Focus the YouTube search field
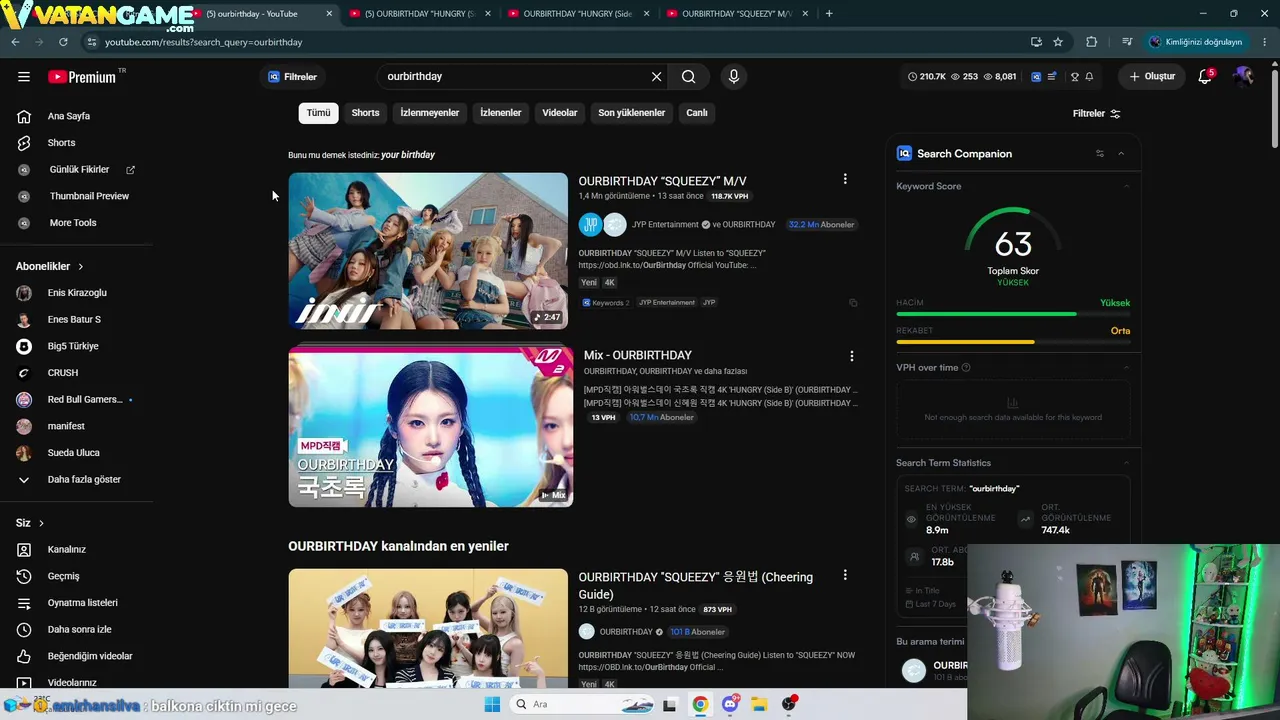This screenshot has width=1280, height=720. coord(515,77)
